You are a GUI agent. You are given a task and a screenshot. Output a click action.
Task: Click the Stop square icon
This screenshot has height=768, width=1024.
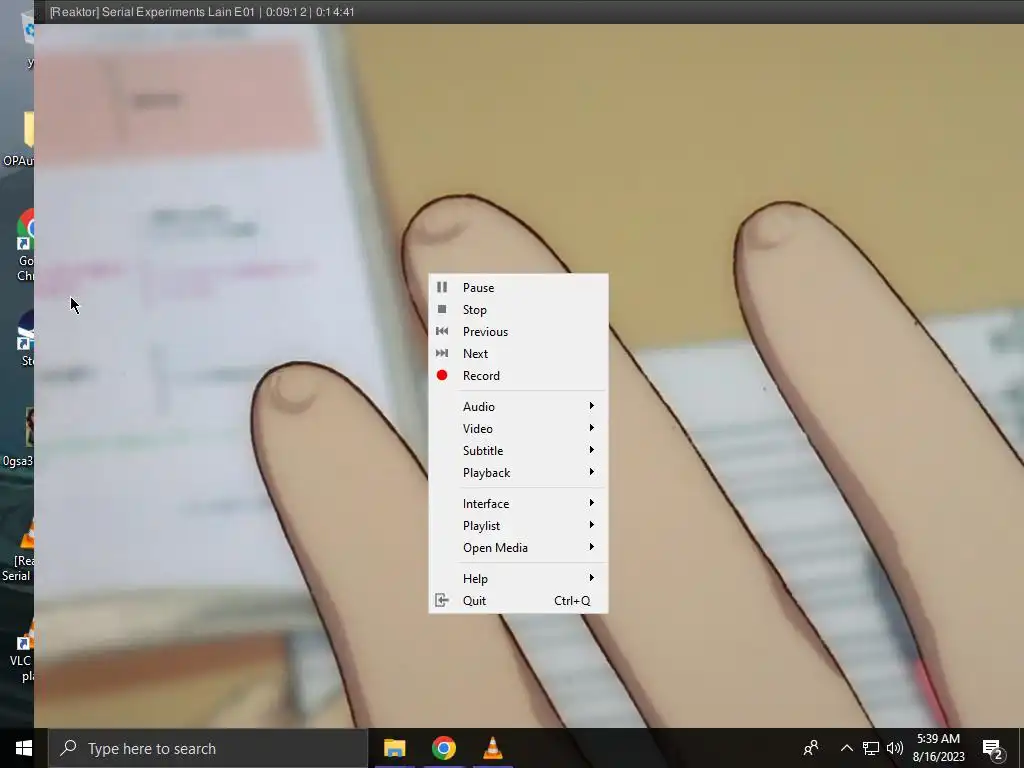pyautogui.click(x=442, y=310)
